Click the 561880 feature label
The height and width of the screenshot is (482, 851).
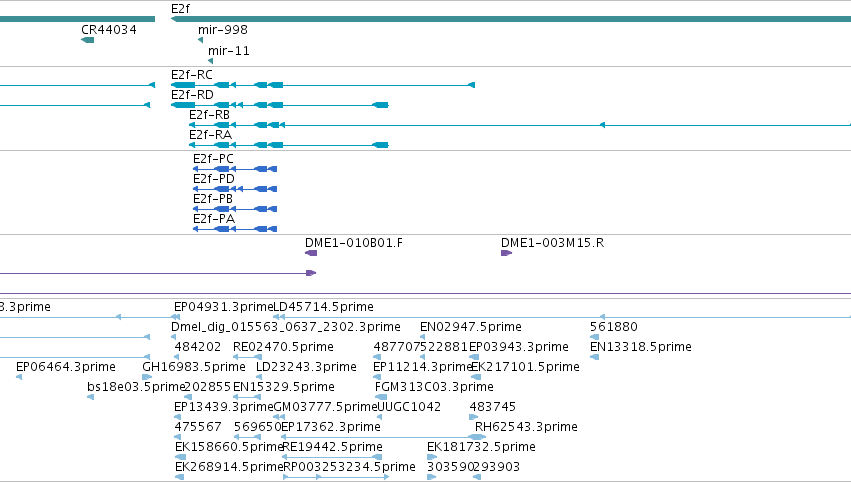tap(613, 327)
